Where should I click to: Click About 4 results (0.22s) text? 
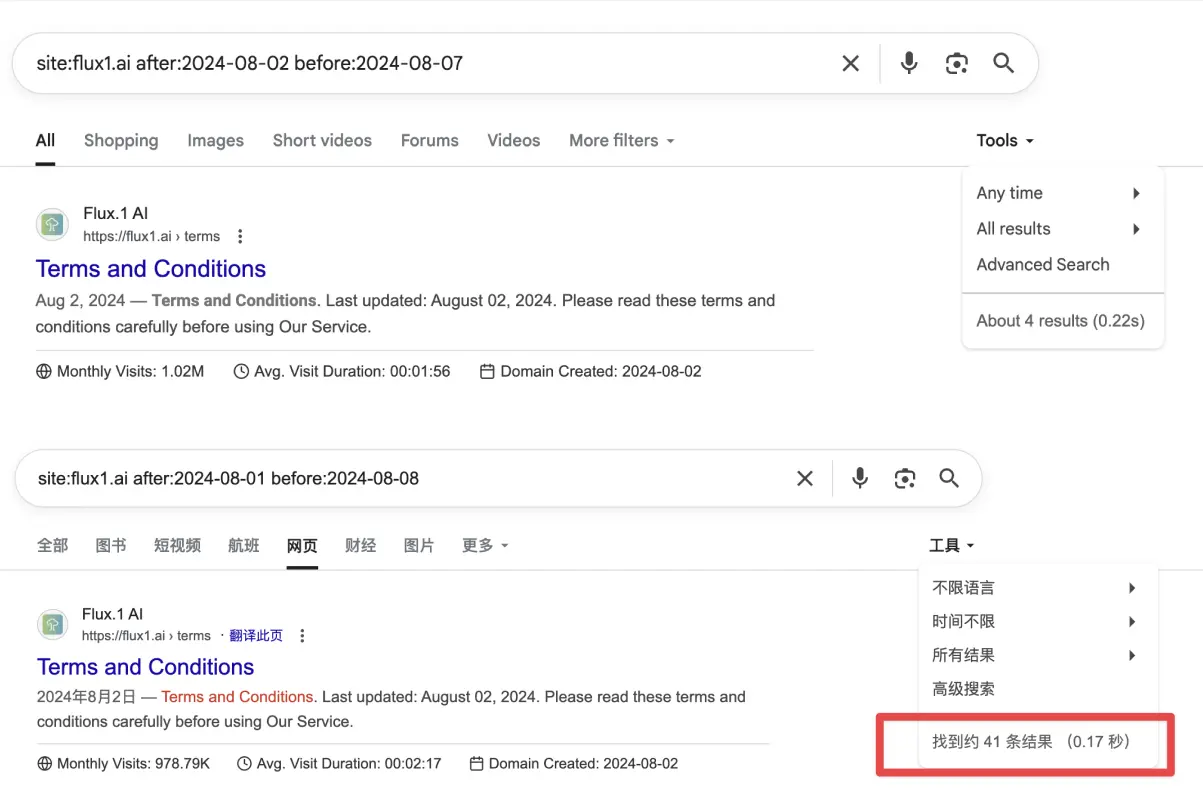[x=1061, y=321]
